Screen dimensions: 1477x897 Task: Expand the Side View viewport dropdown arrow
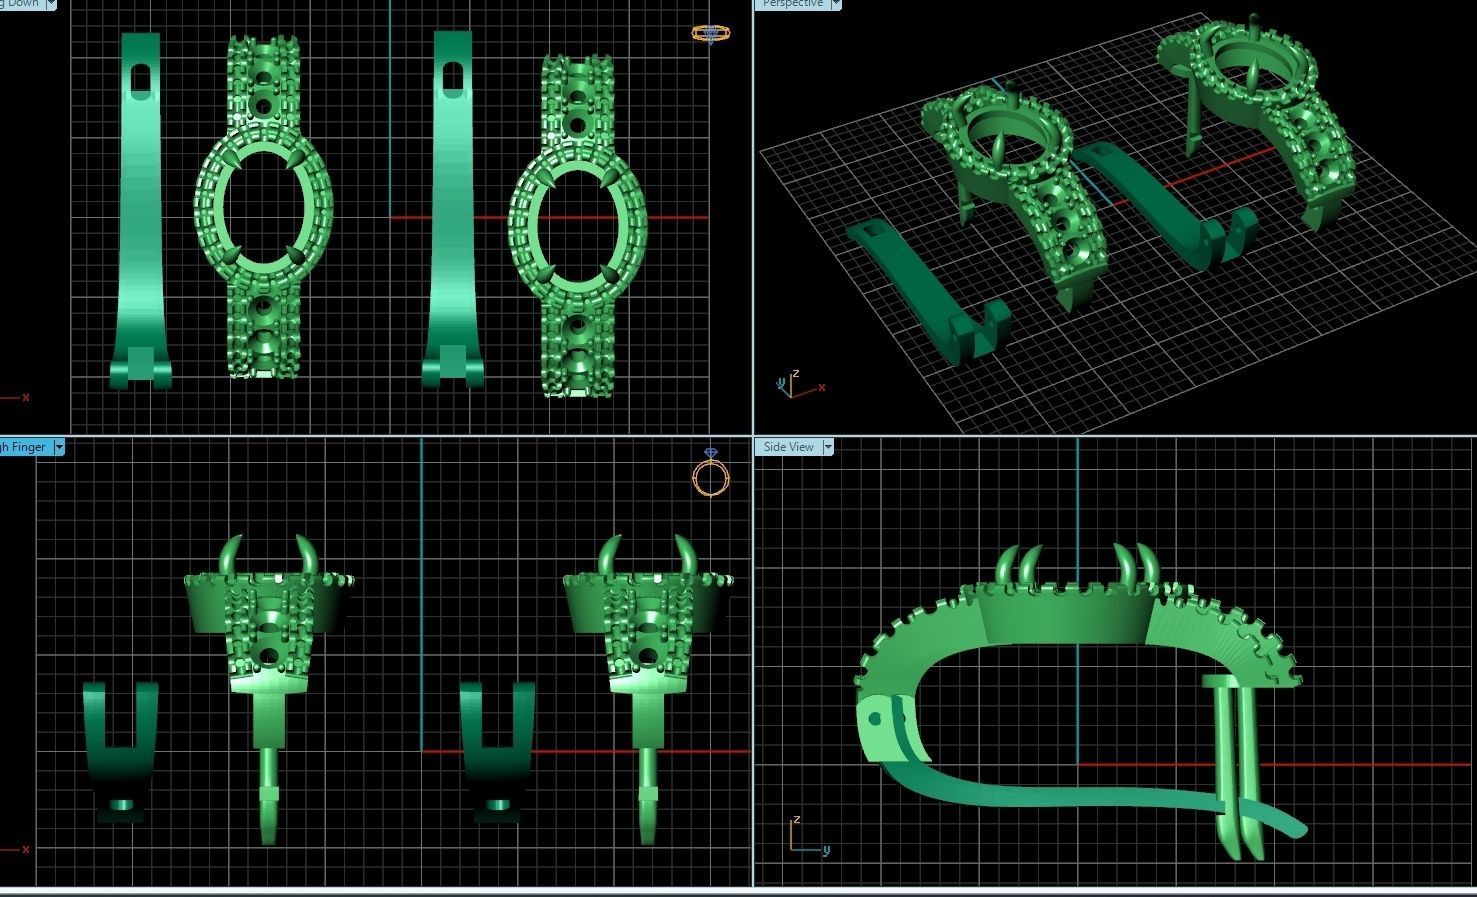(x=827, y=447)
